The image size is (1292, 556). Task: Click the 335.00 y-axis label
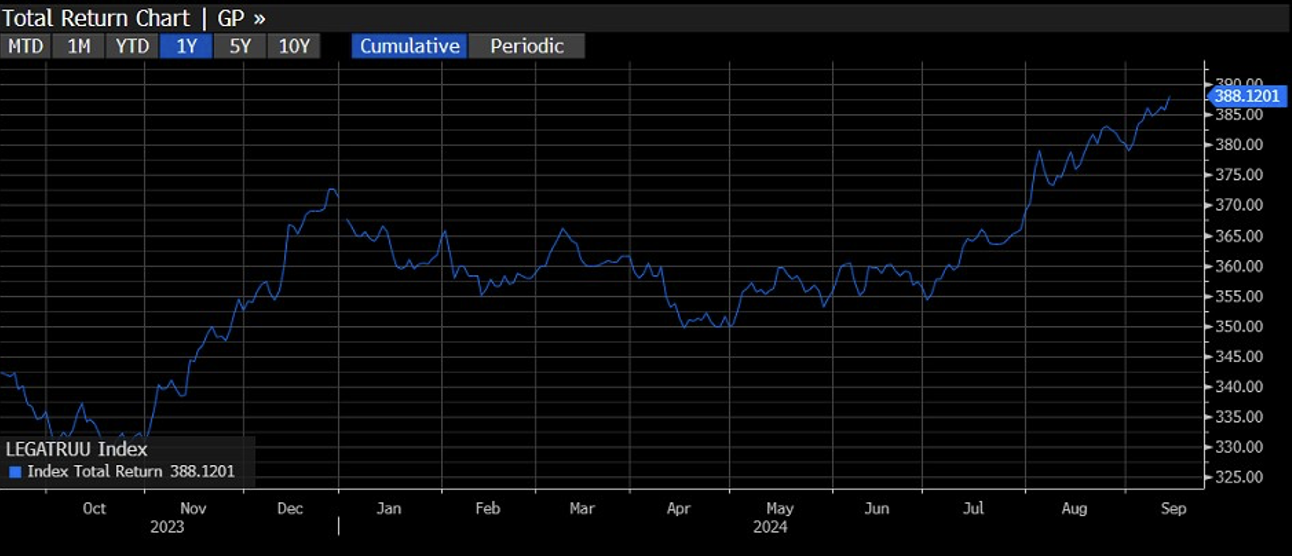1239,417
